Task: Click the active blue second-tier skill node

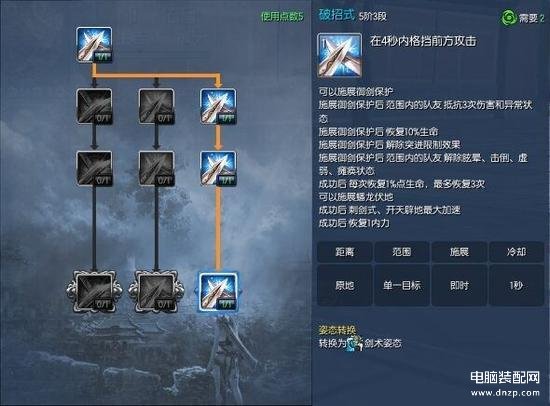Action: pos(218,107)
